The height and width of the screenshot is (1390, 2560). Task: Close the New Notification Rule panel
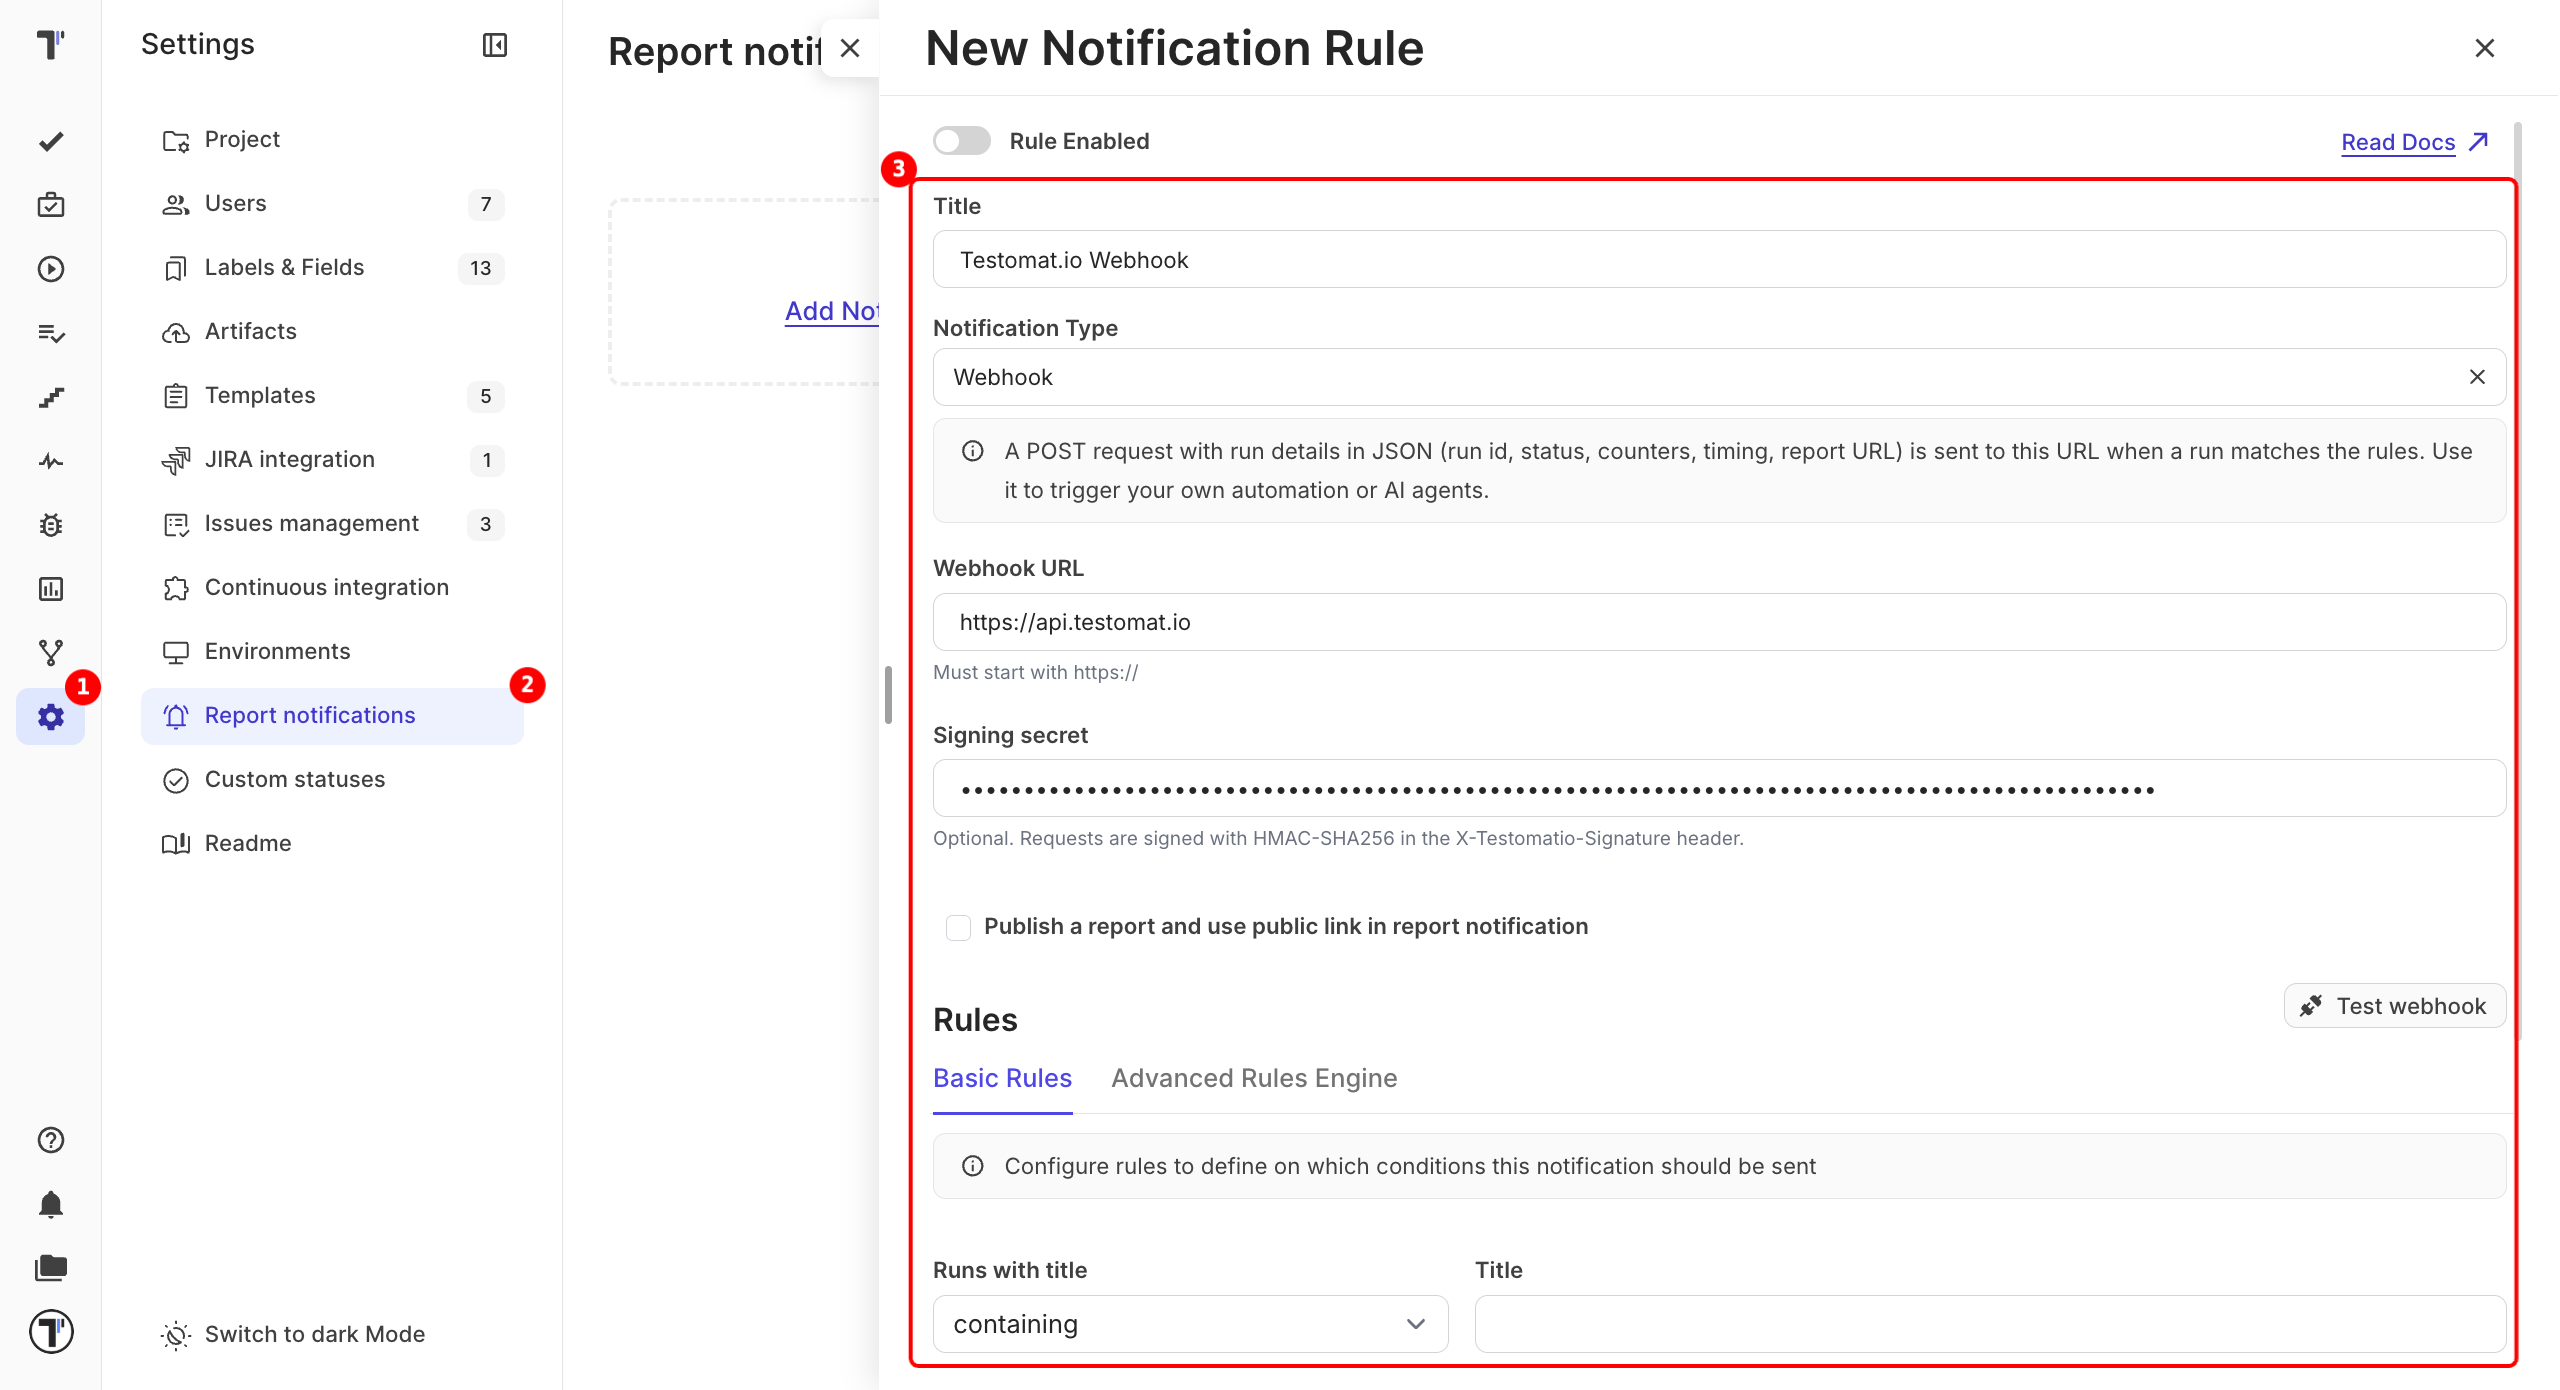coord(2485,48)
